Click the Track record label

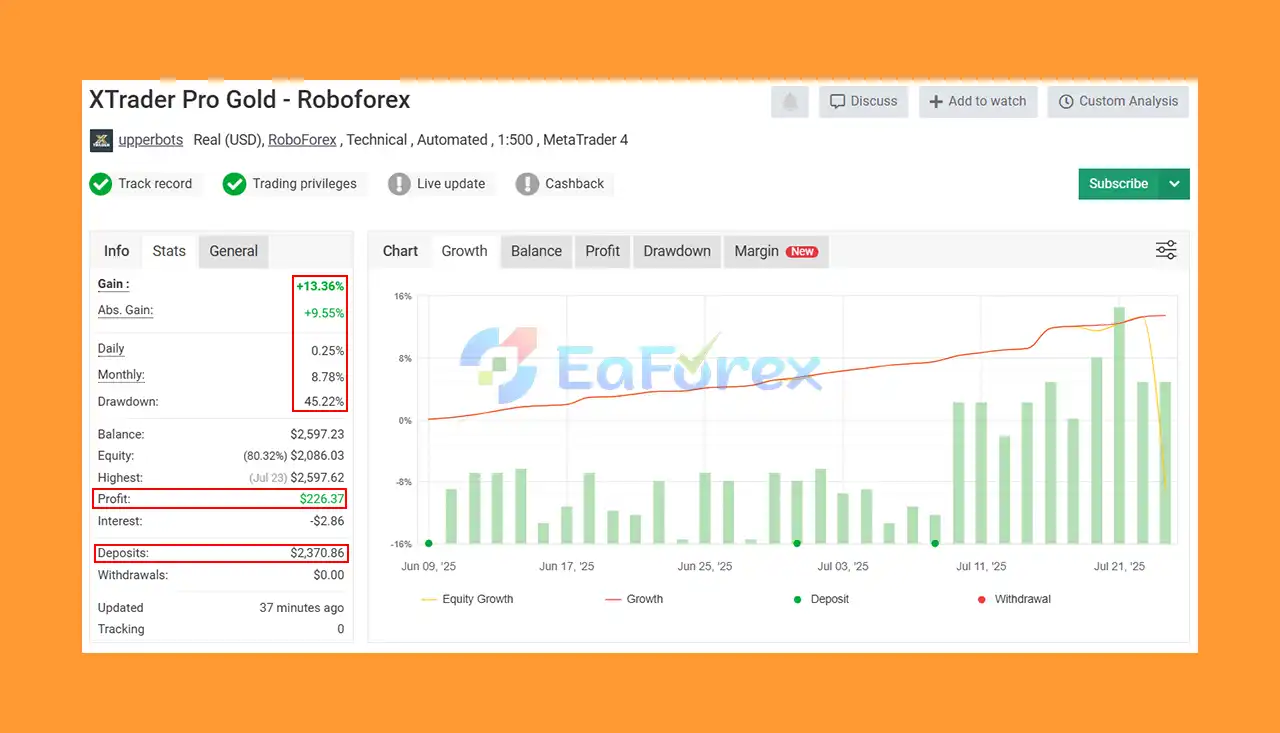pos(155,184)
